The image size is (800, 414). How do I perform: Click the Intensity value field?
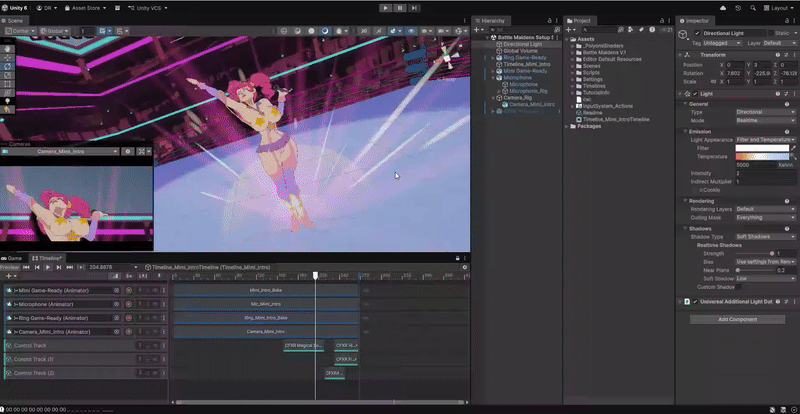(766, 174)
